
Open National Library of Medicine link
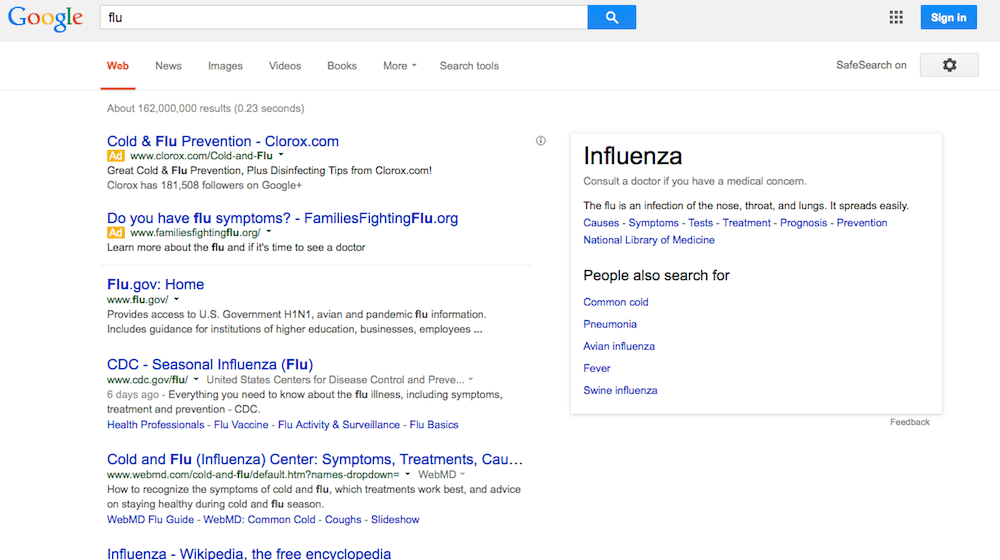click(x=649, y=240)
